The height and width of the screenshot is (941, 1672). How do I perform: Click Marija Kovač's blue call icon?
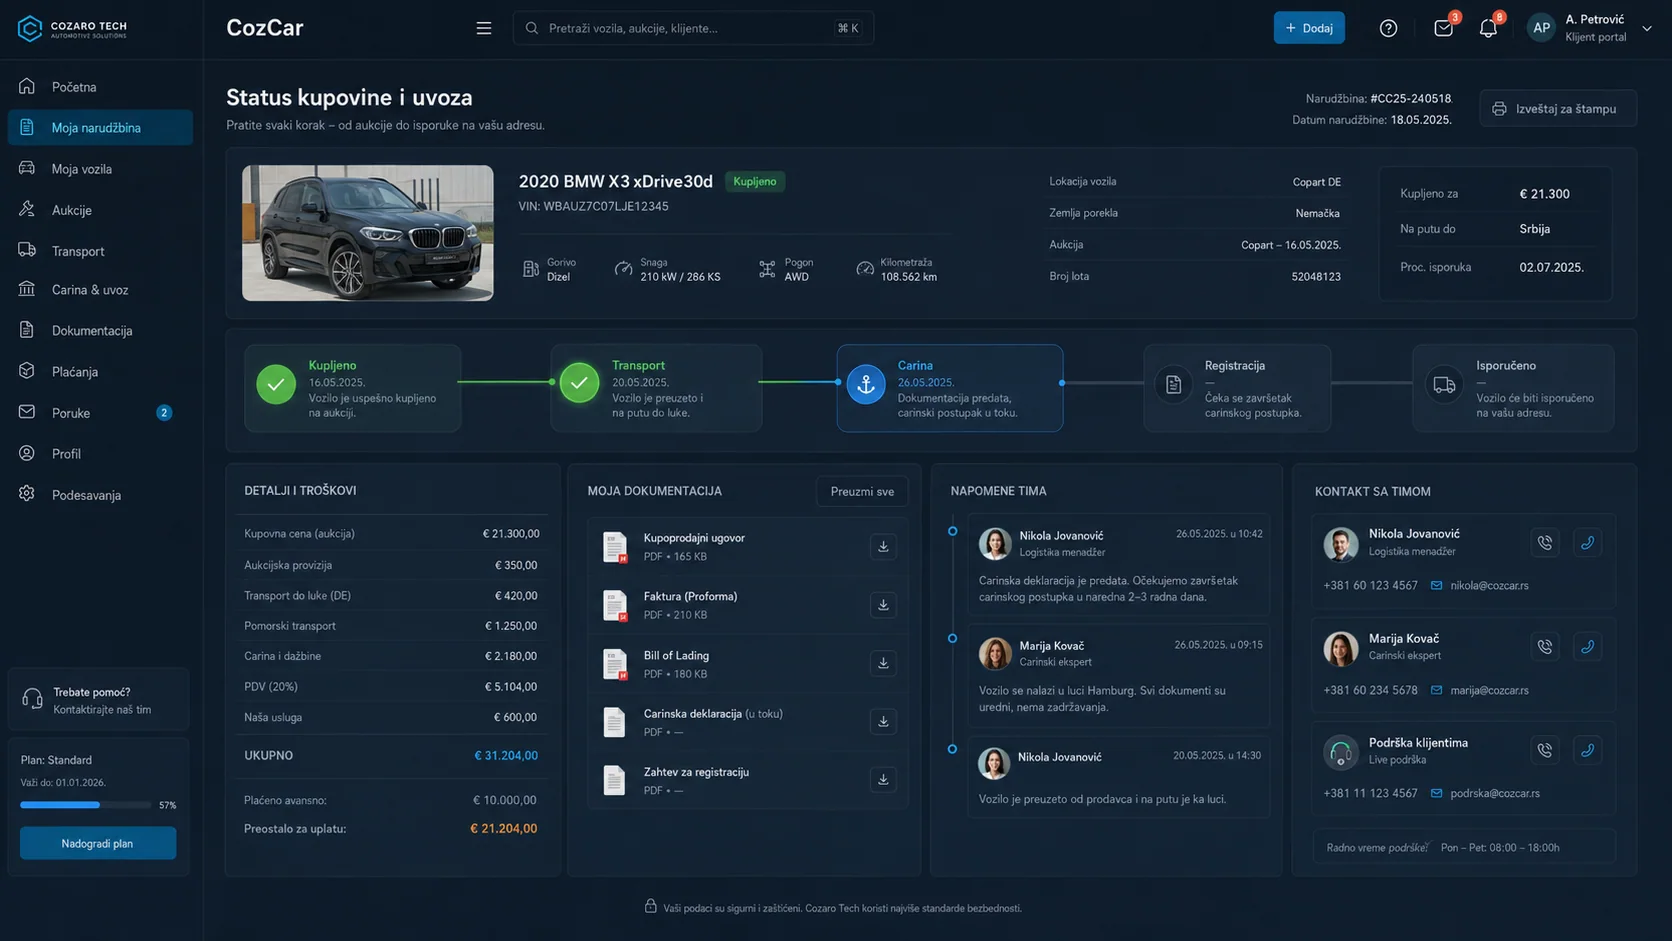(1587, 646)
